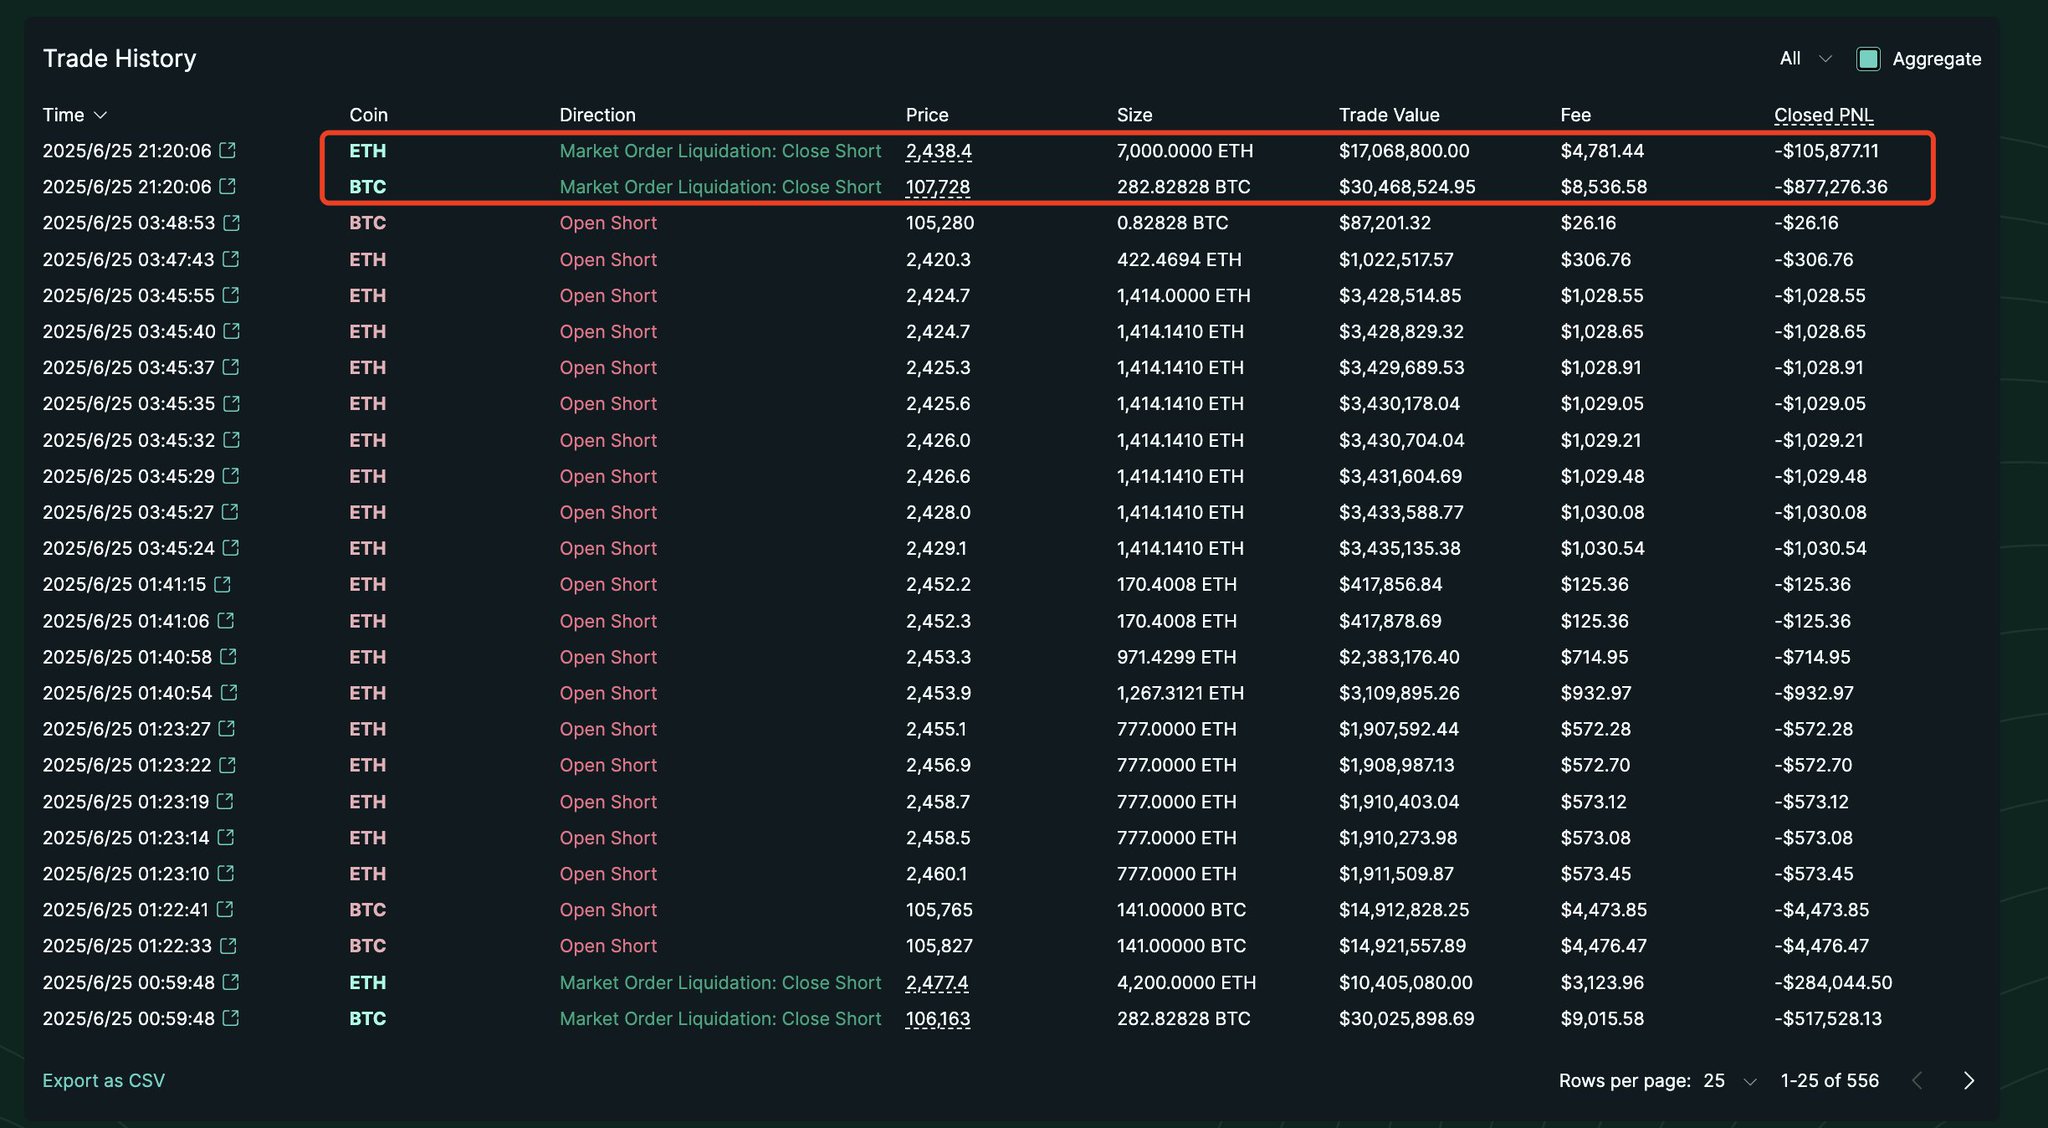Open explorer link for 01:22:33 trade
The width and height of the screenshot is (2048, 1128).
[x=228, y=946]
